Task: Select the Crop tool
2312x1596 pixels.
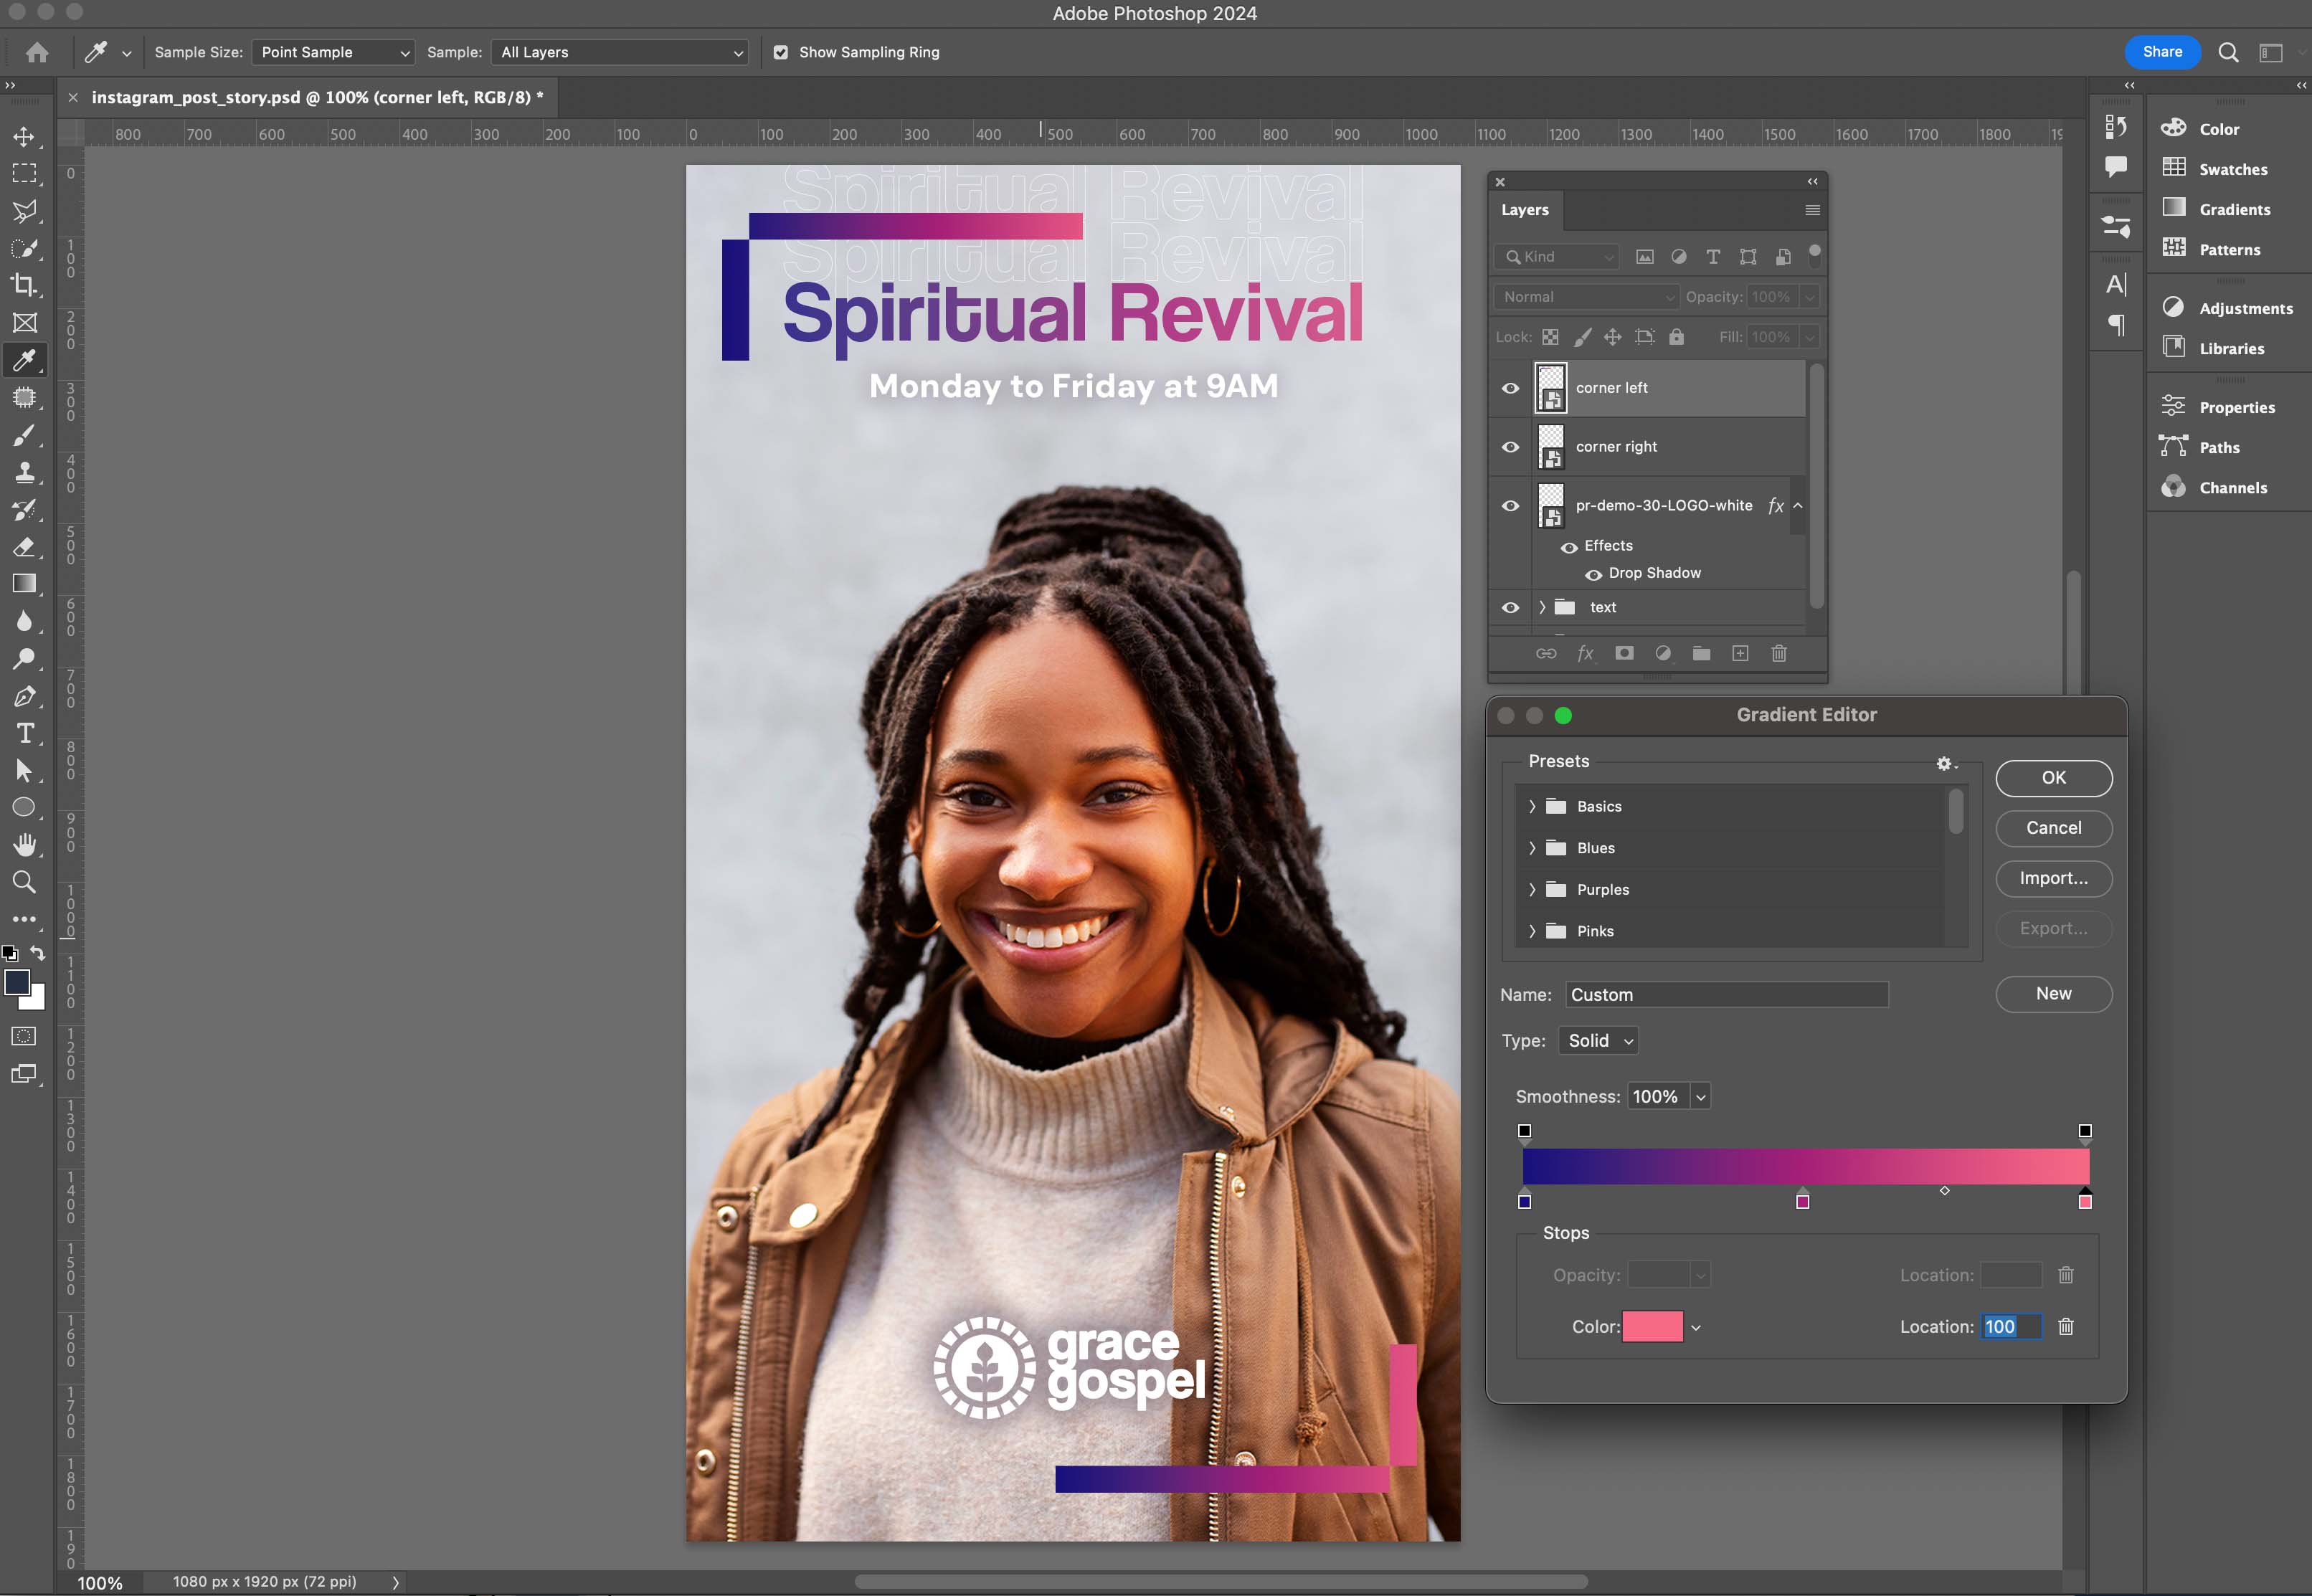Action: coord(24,285)
